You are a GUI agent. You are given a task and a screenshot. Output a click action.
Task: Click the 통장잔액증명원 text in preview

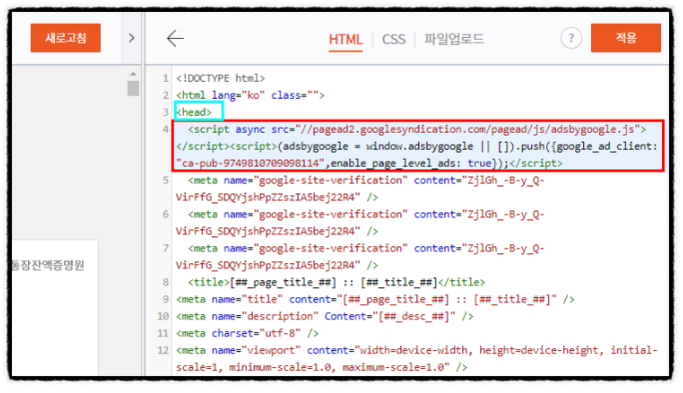pyautogui.click(x=48, y=265)
